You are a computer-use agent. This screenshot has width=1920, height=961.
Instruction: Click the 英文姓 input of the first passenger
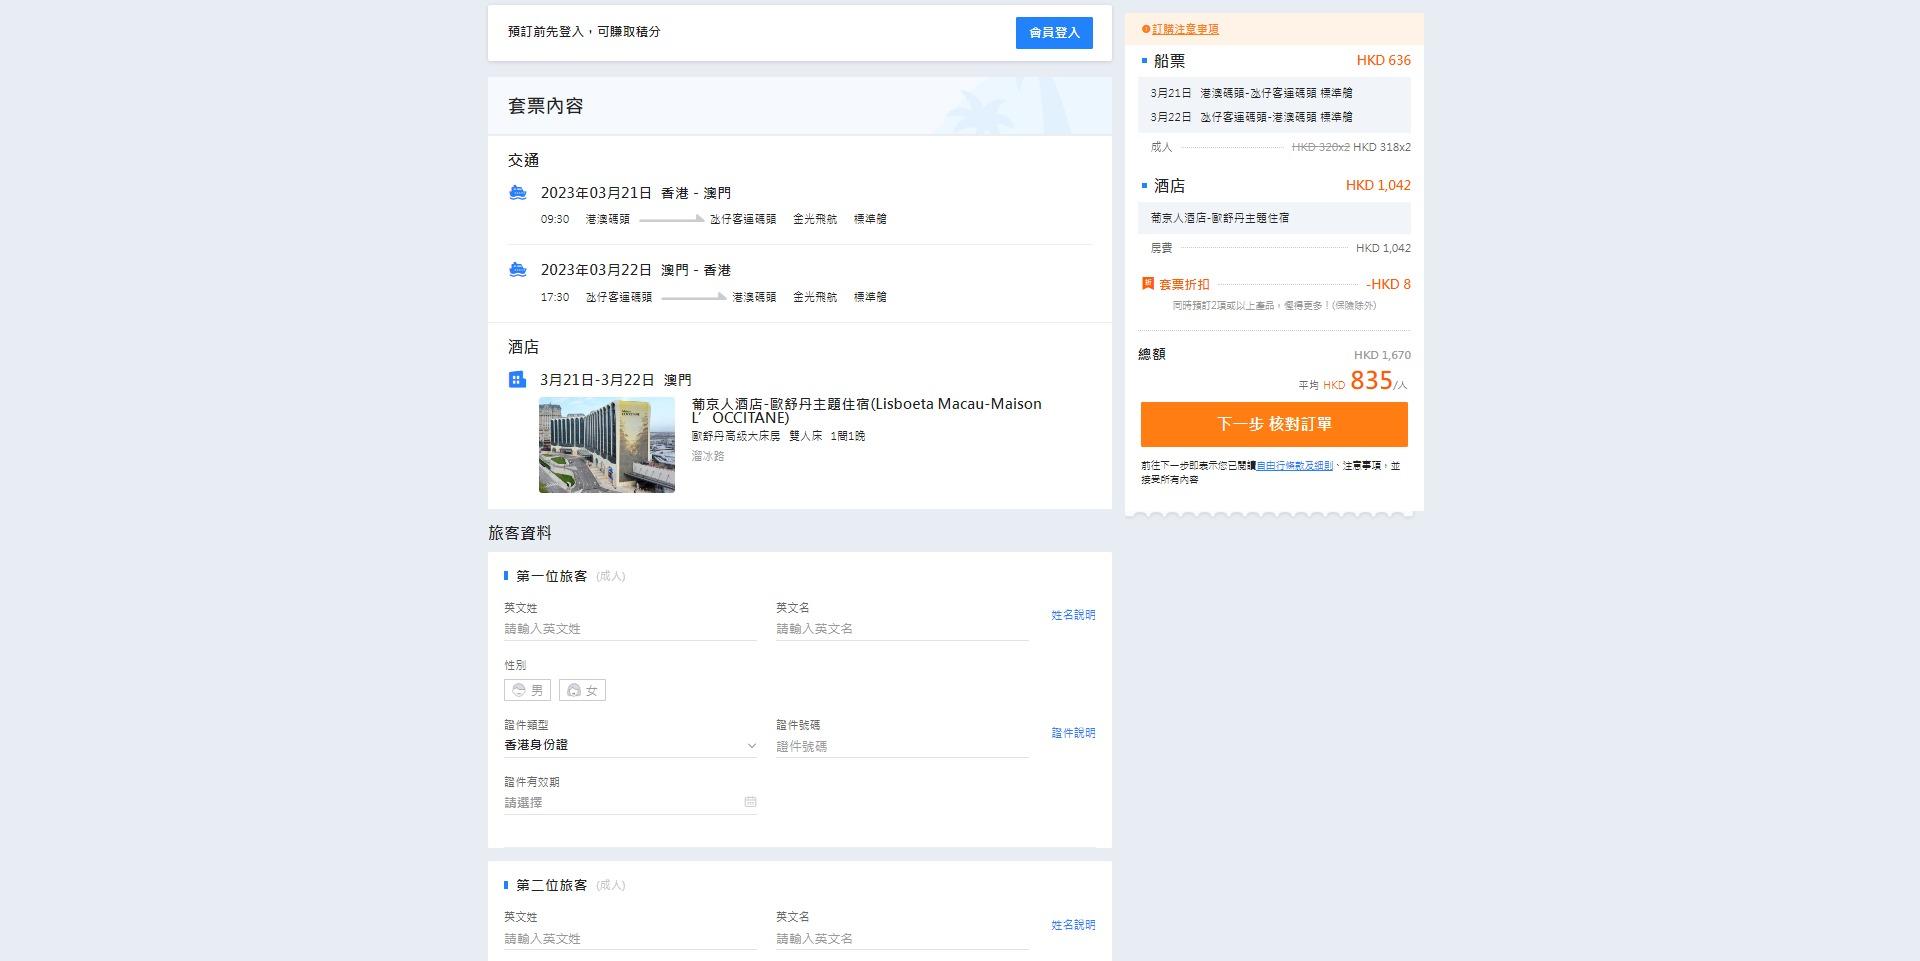tap(630, 628)
